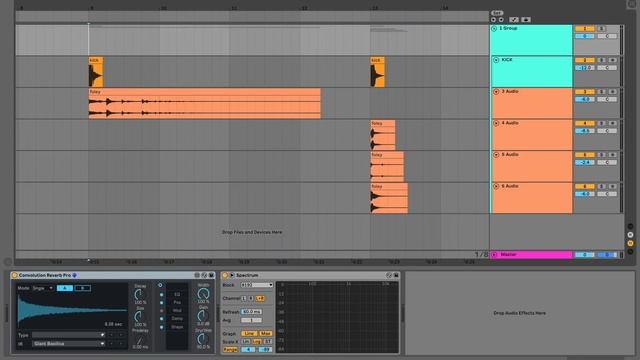Toggle the Max graph button in Spectrum

[x=265, y=333]
